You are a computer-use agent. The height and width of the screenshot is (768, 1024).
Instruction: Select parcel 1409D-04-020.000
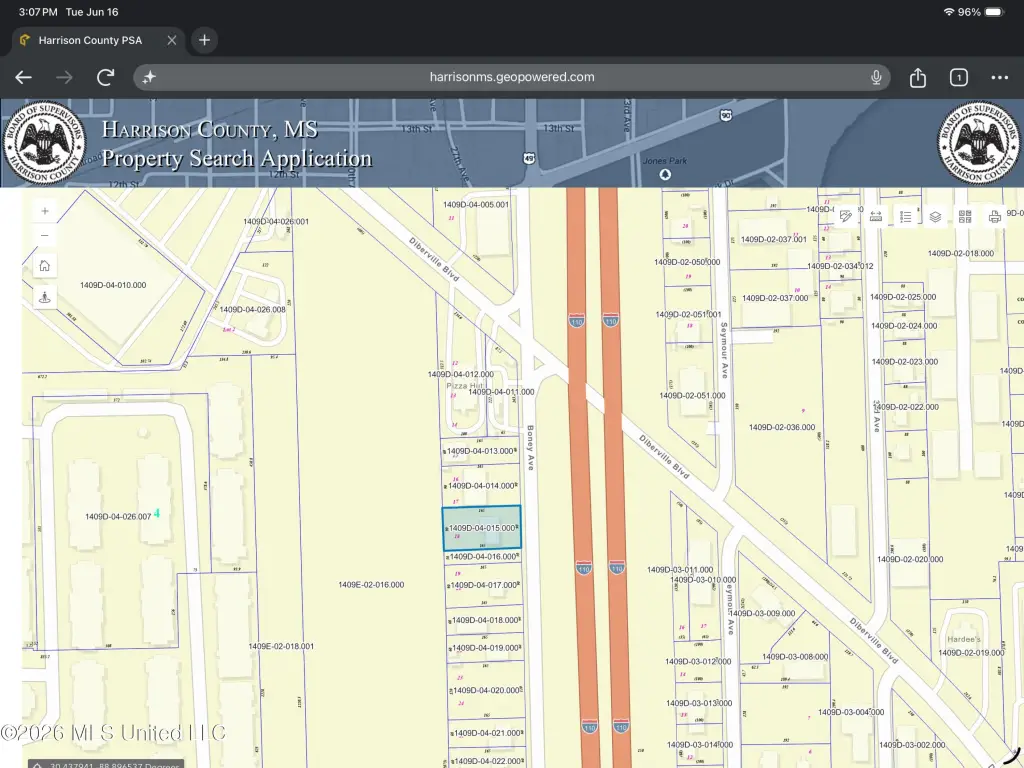pyautogui.click(x=487, y=690)
